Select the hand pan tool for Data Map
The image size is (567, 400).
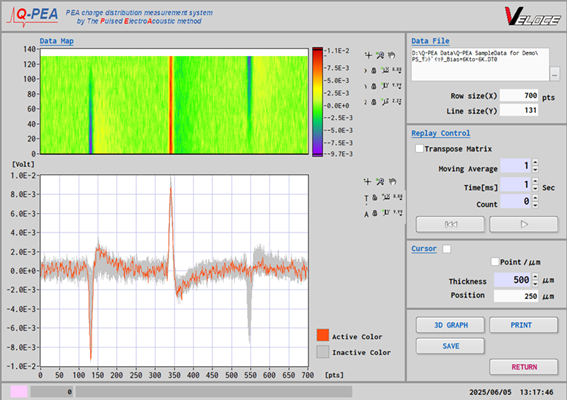(391, 55)
